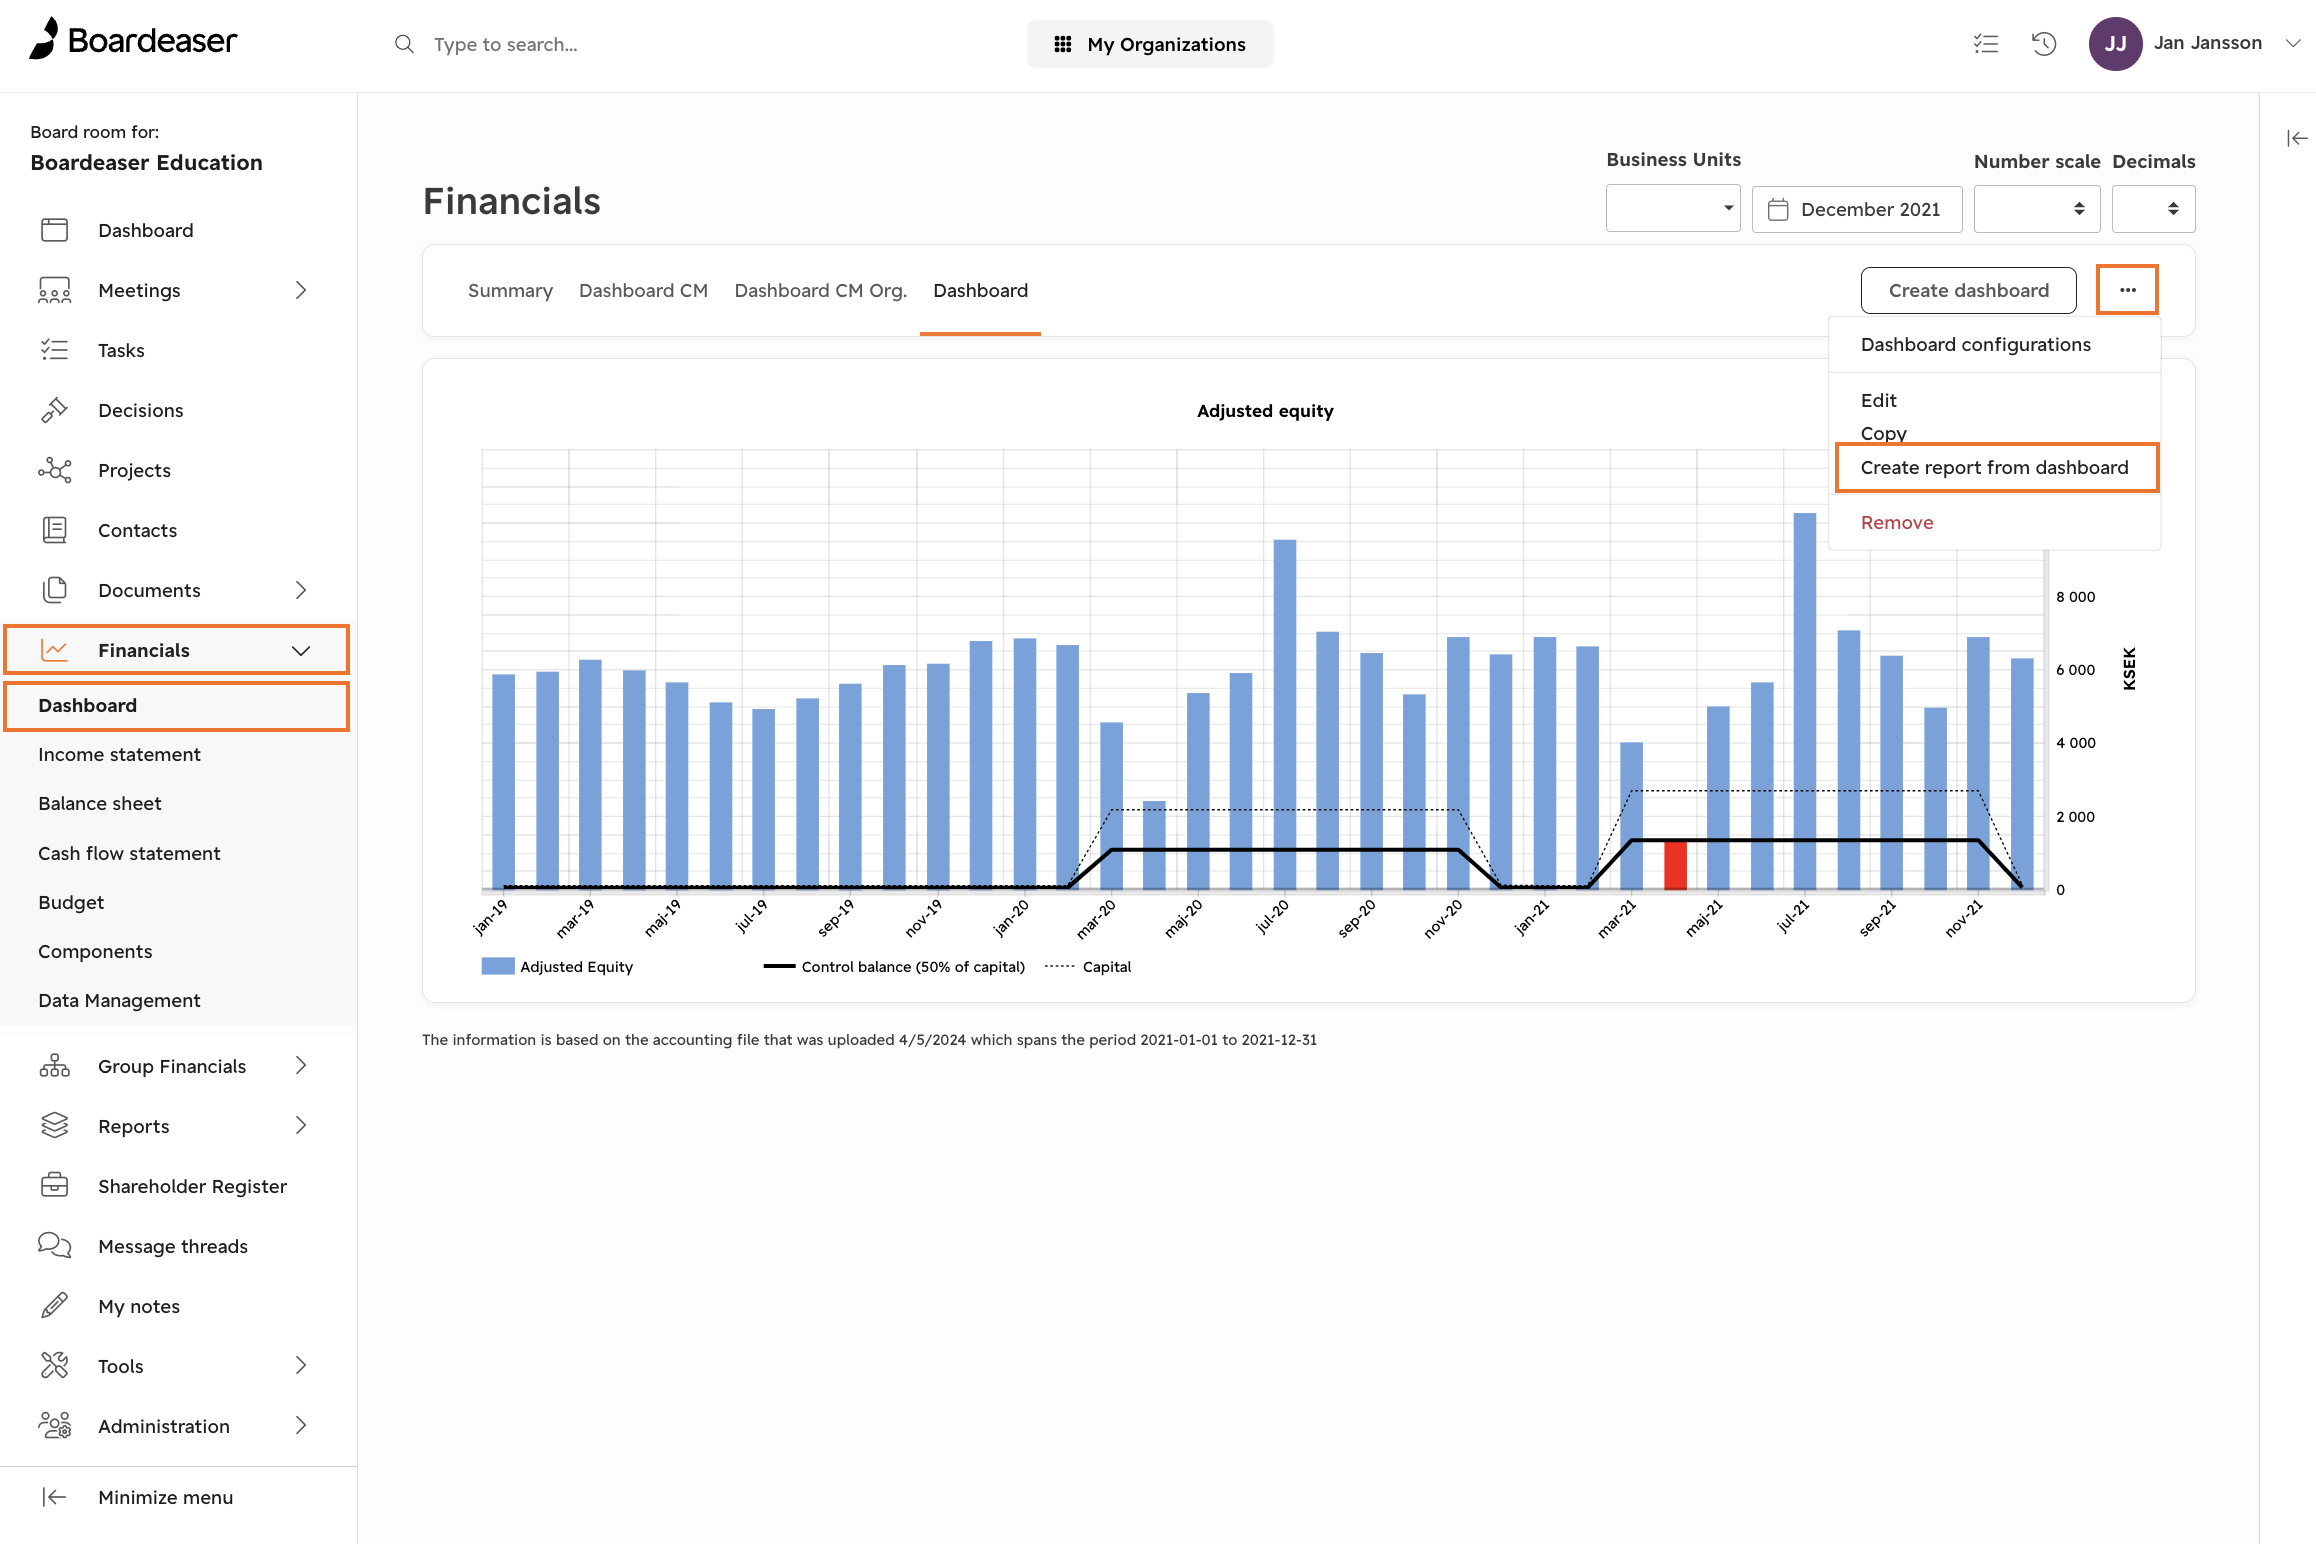Image resolution: width=2316 pixels, height=1544 pixels.
Task: Switch to the Dashboard CM Org. tab
Action: (820, 290)
